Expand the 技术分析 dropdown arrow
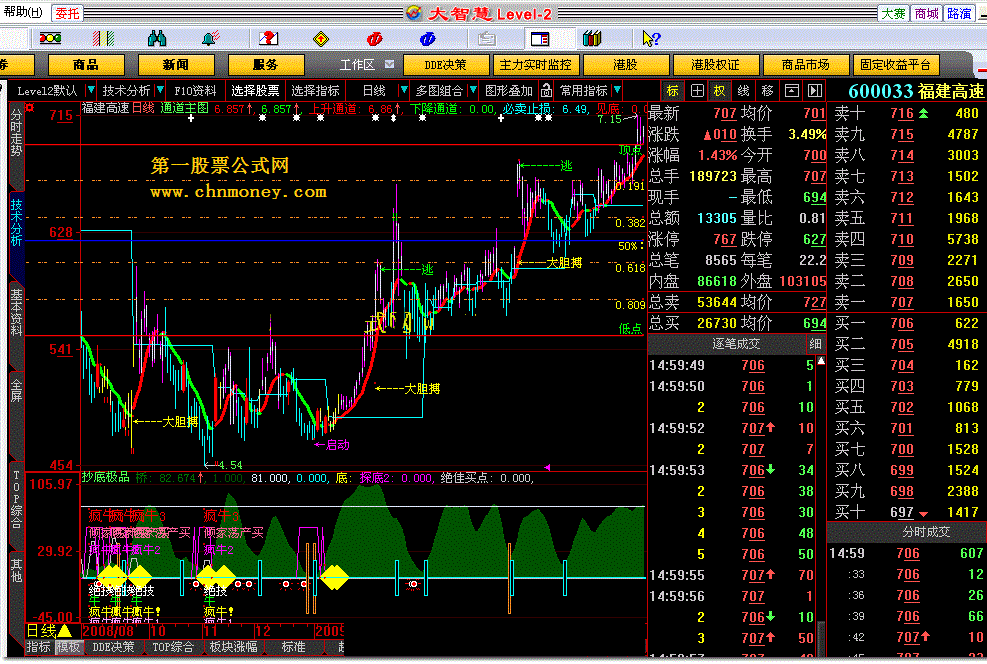Screen dimensions: 987x664 tap(160, 91)
